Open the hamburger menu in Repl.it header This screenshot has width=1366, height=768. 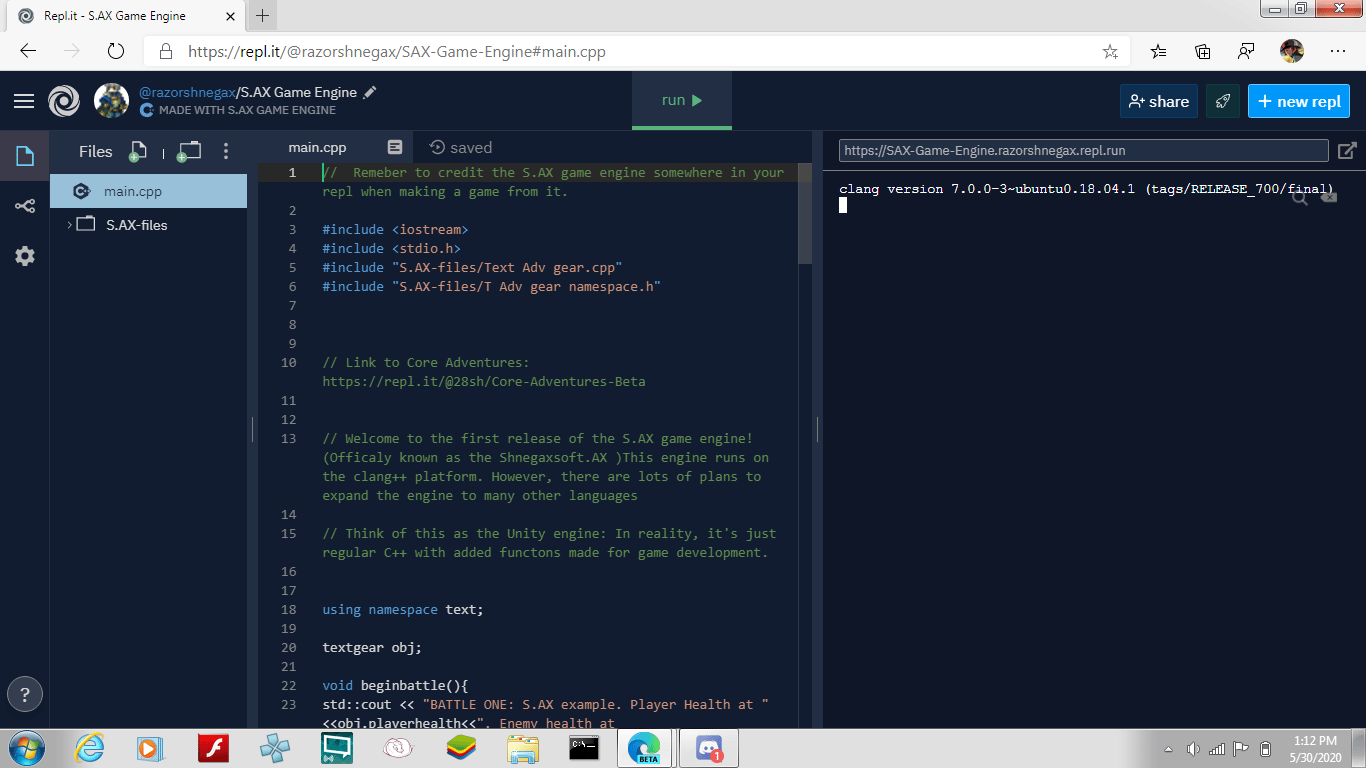(x=24, y=101)
